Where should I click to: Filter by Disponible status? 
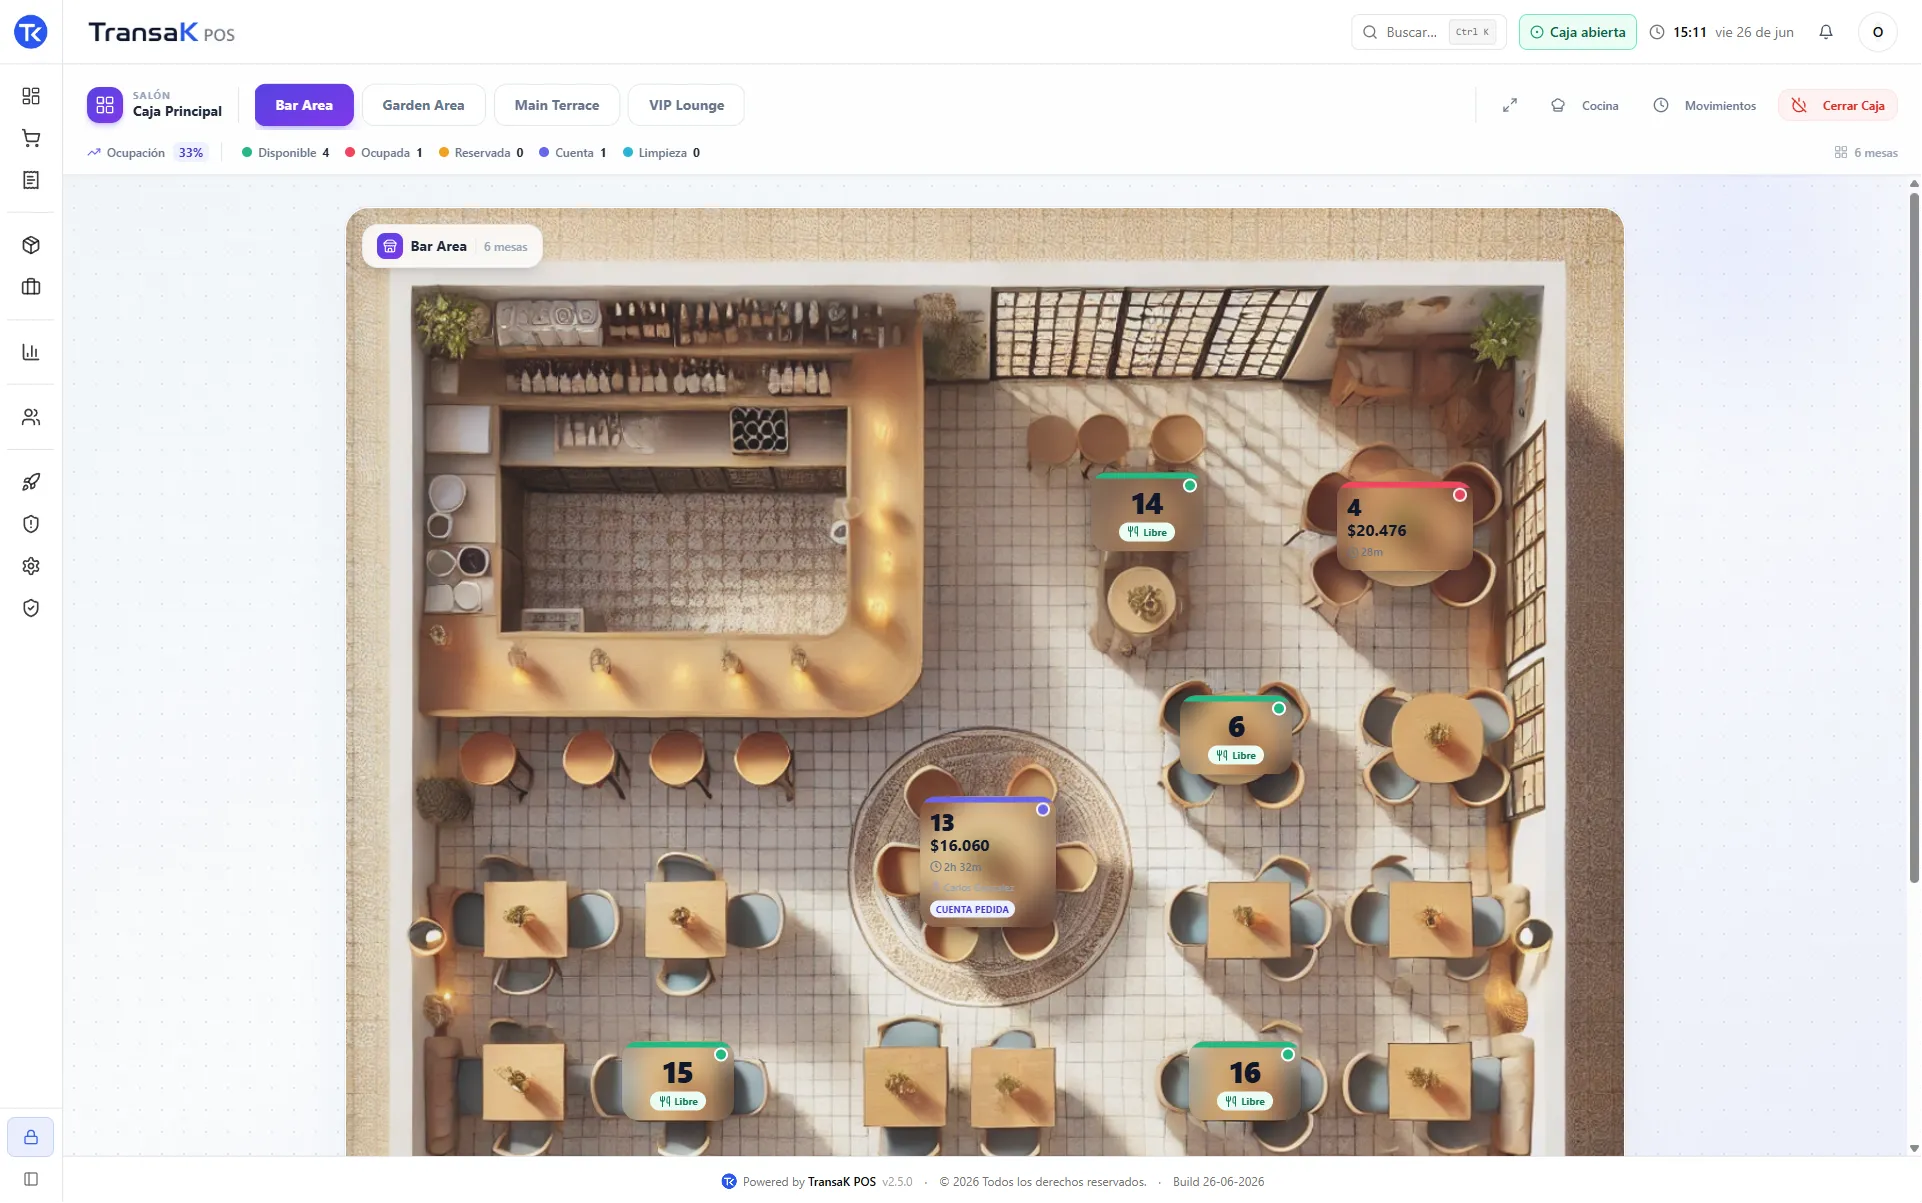(x=286, y=153)
